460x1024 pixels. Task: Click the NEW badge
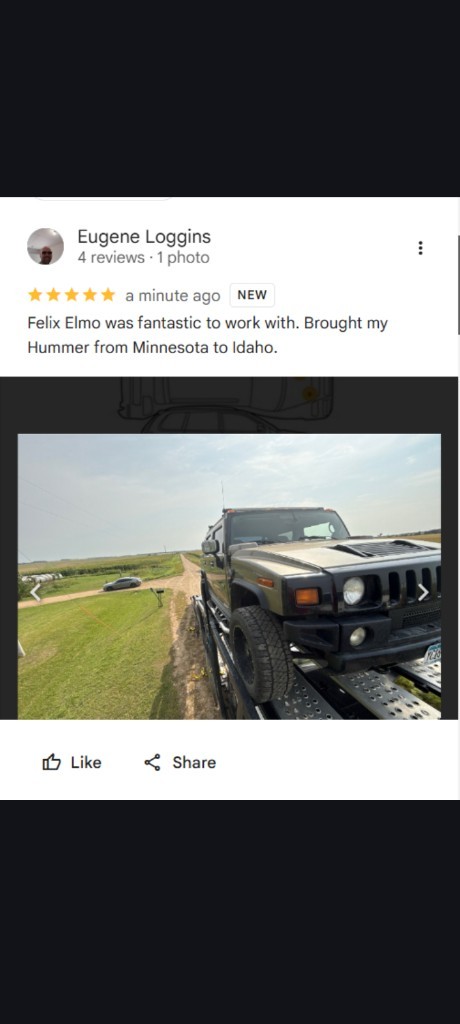252,295
